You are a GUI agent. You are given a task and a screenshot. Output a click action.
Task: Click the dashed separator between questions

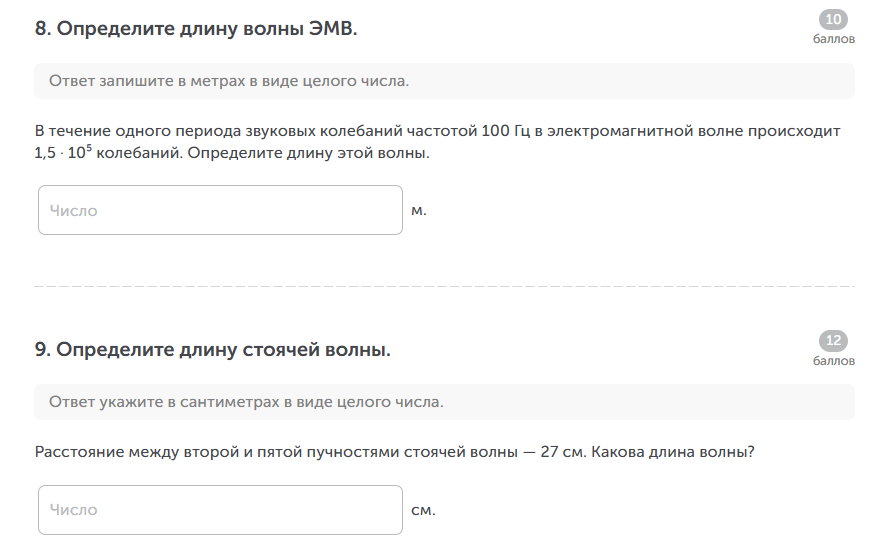[x=444, y=286]
